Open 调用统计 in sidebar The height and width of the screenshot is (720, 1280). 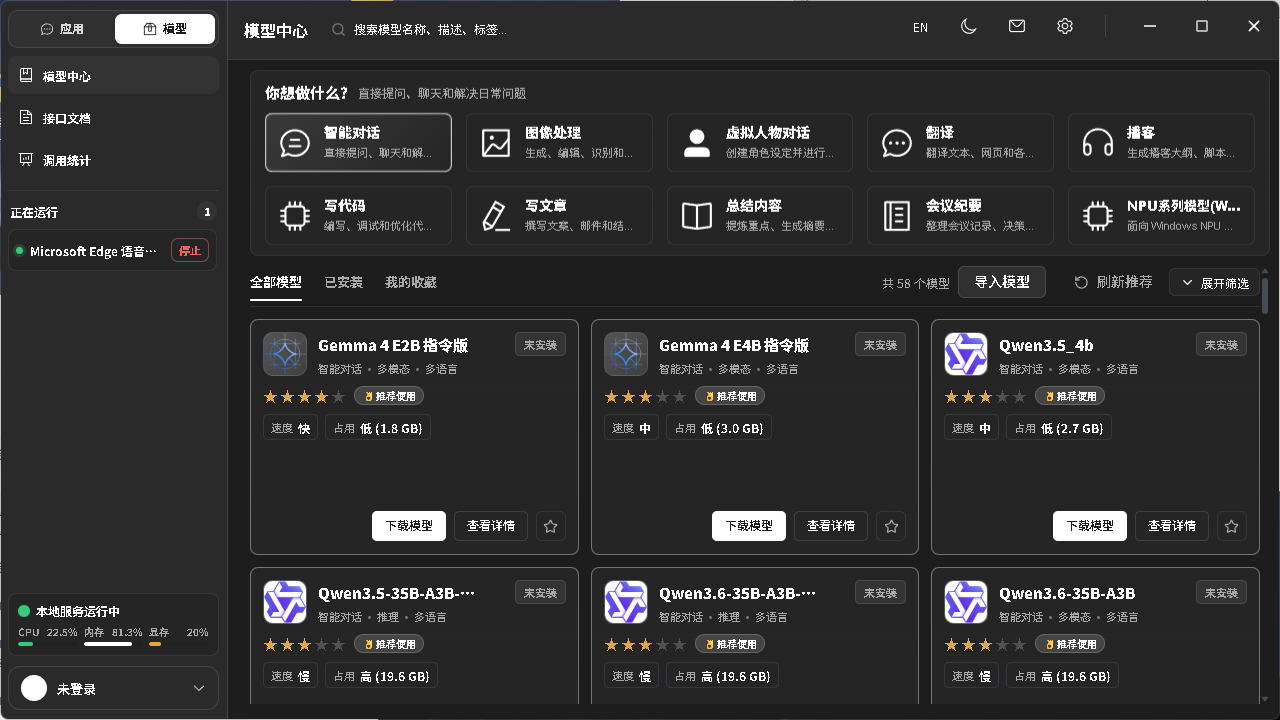pos(113,160)
